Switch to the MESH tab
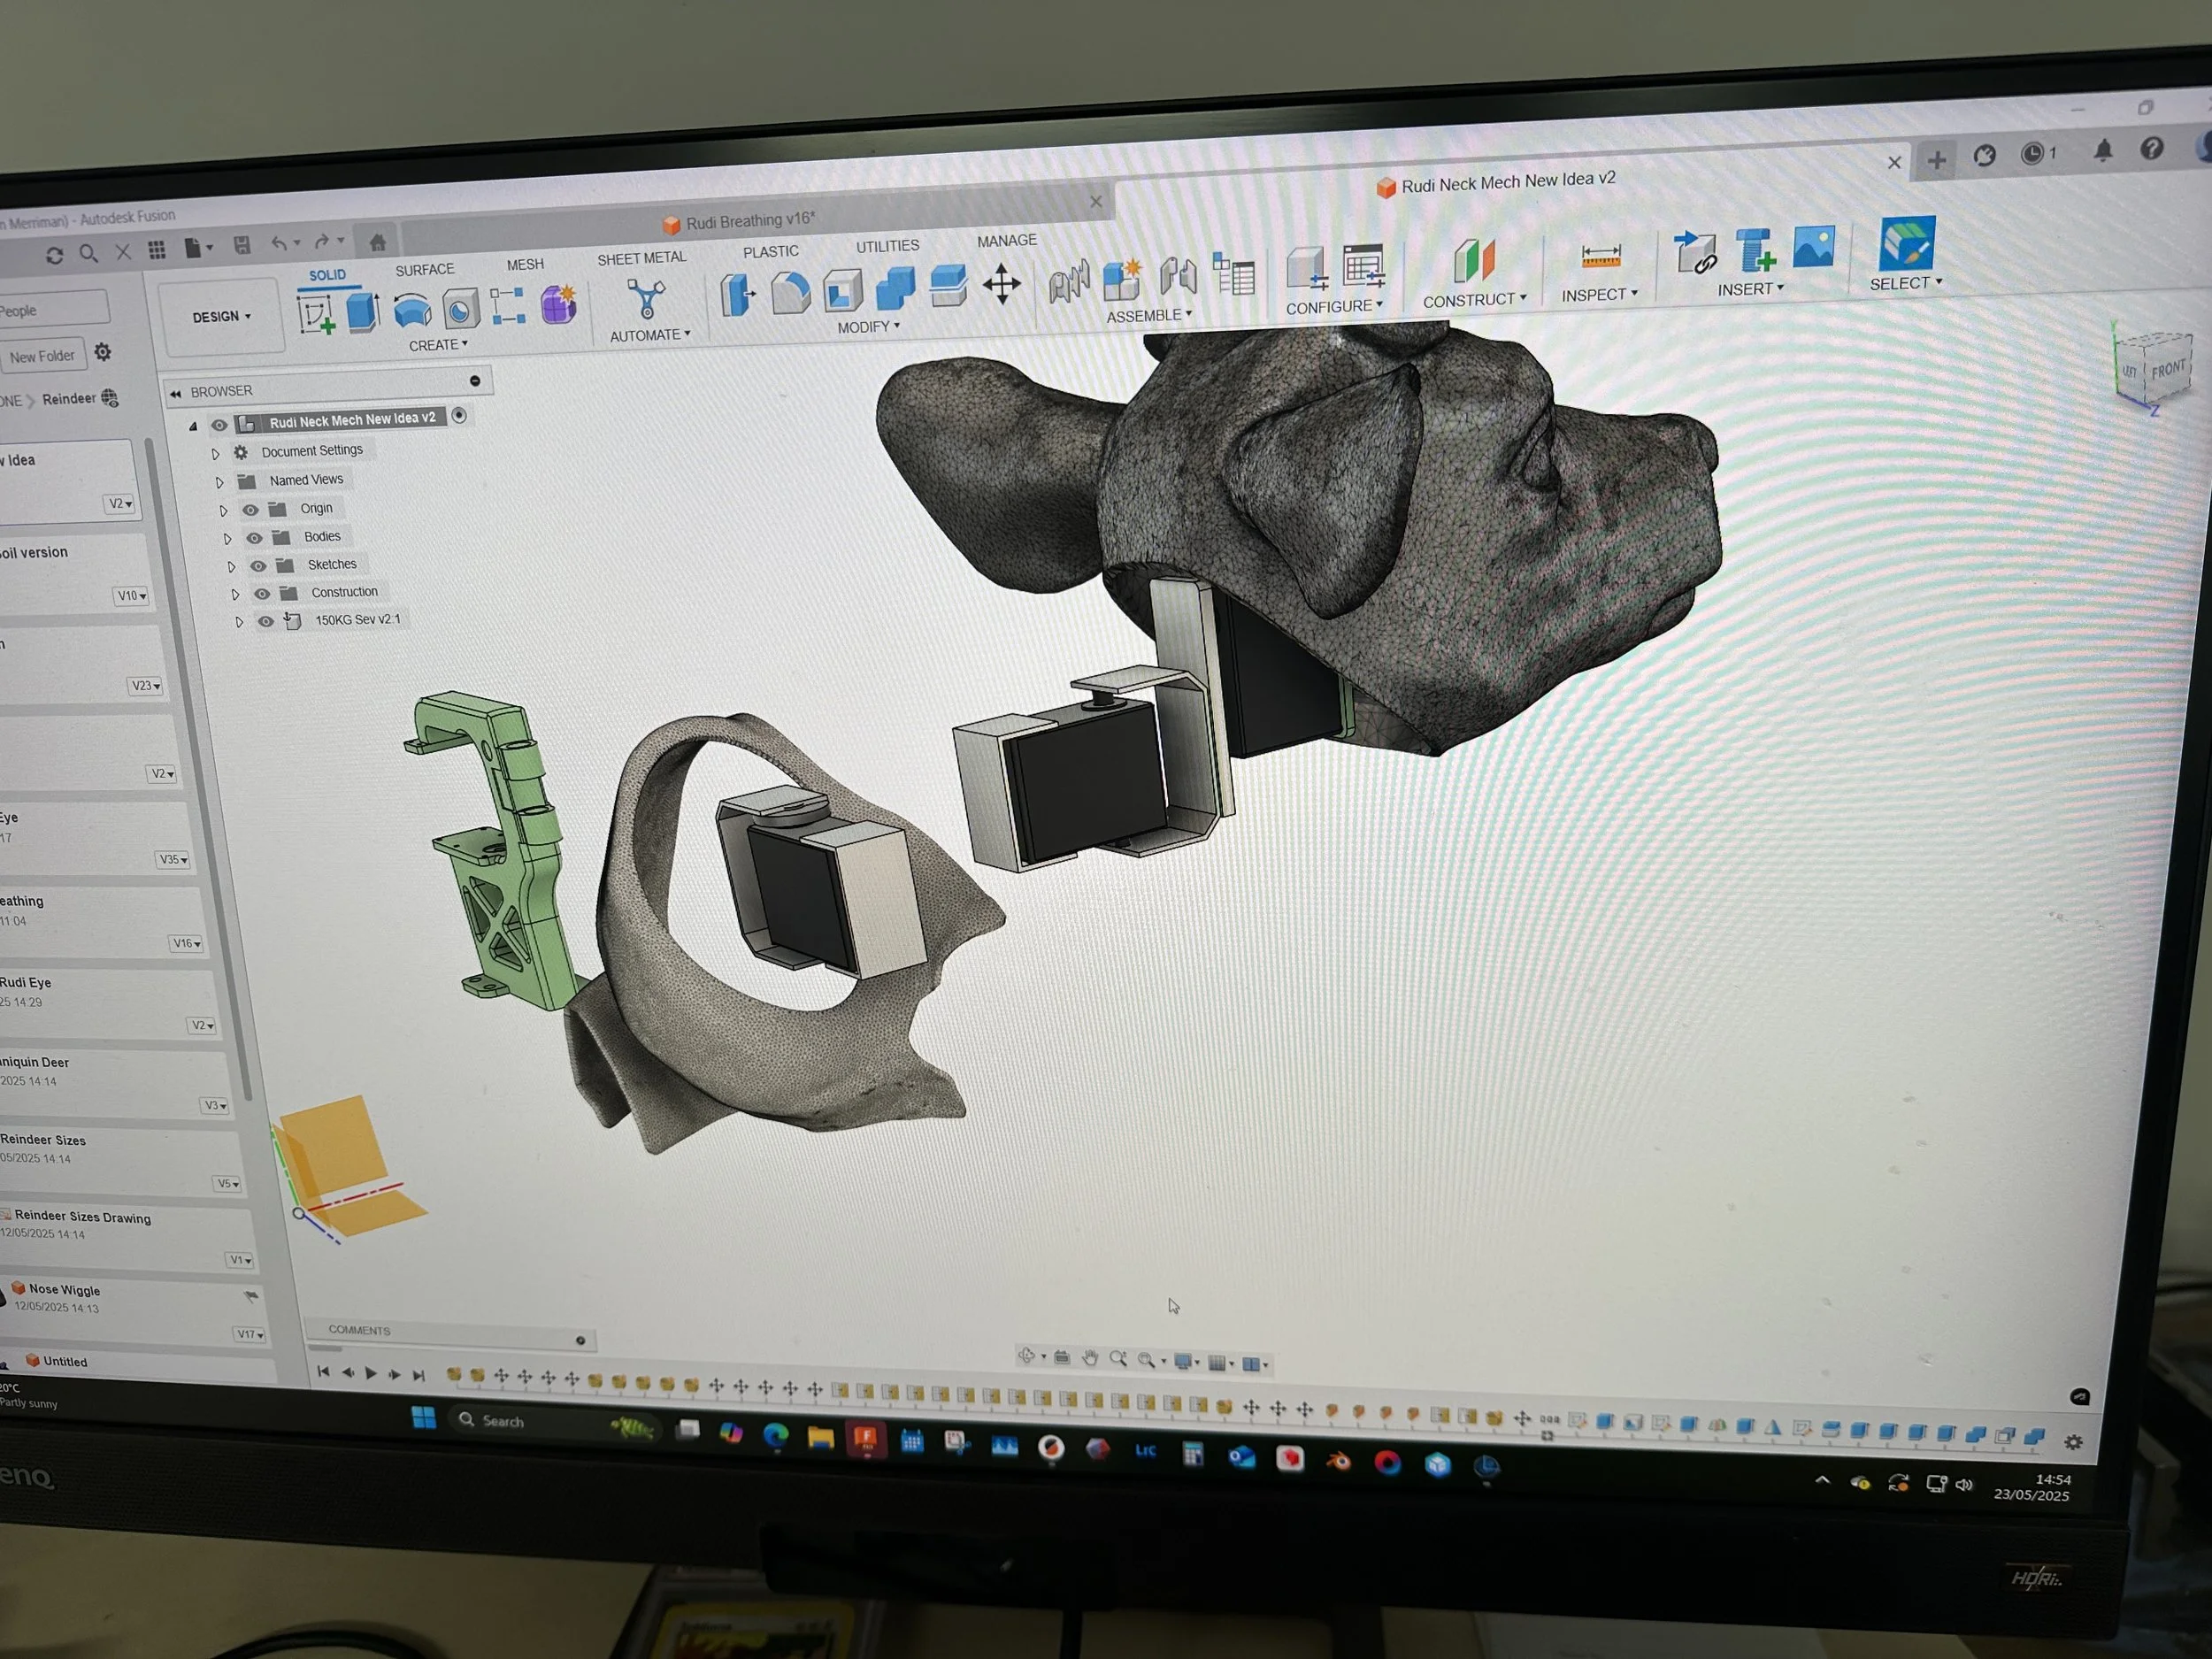Viewport: 2212px width, 1659px height. coord(525,264)
